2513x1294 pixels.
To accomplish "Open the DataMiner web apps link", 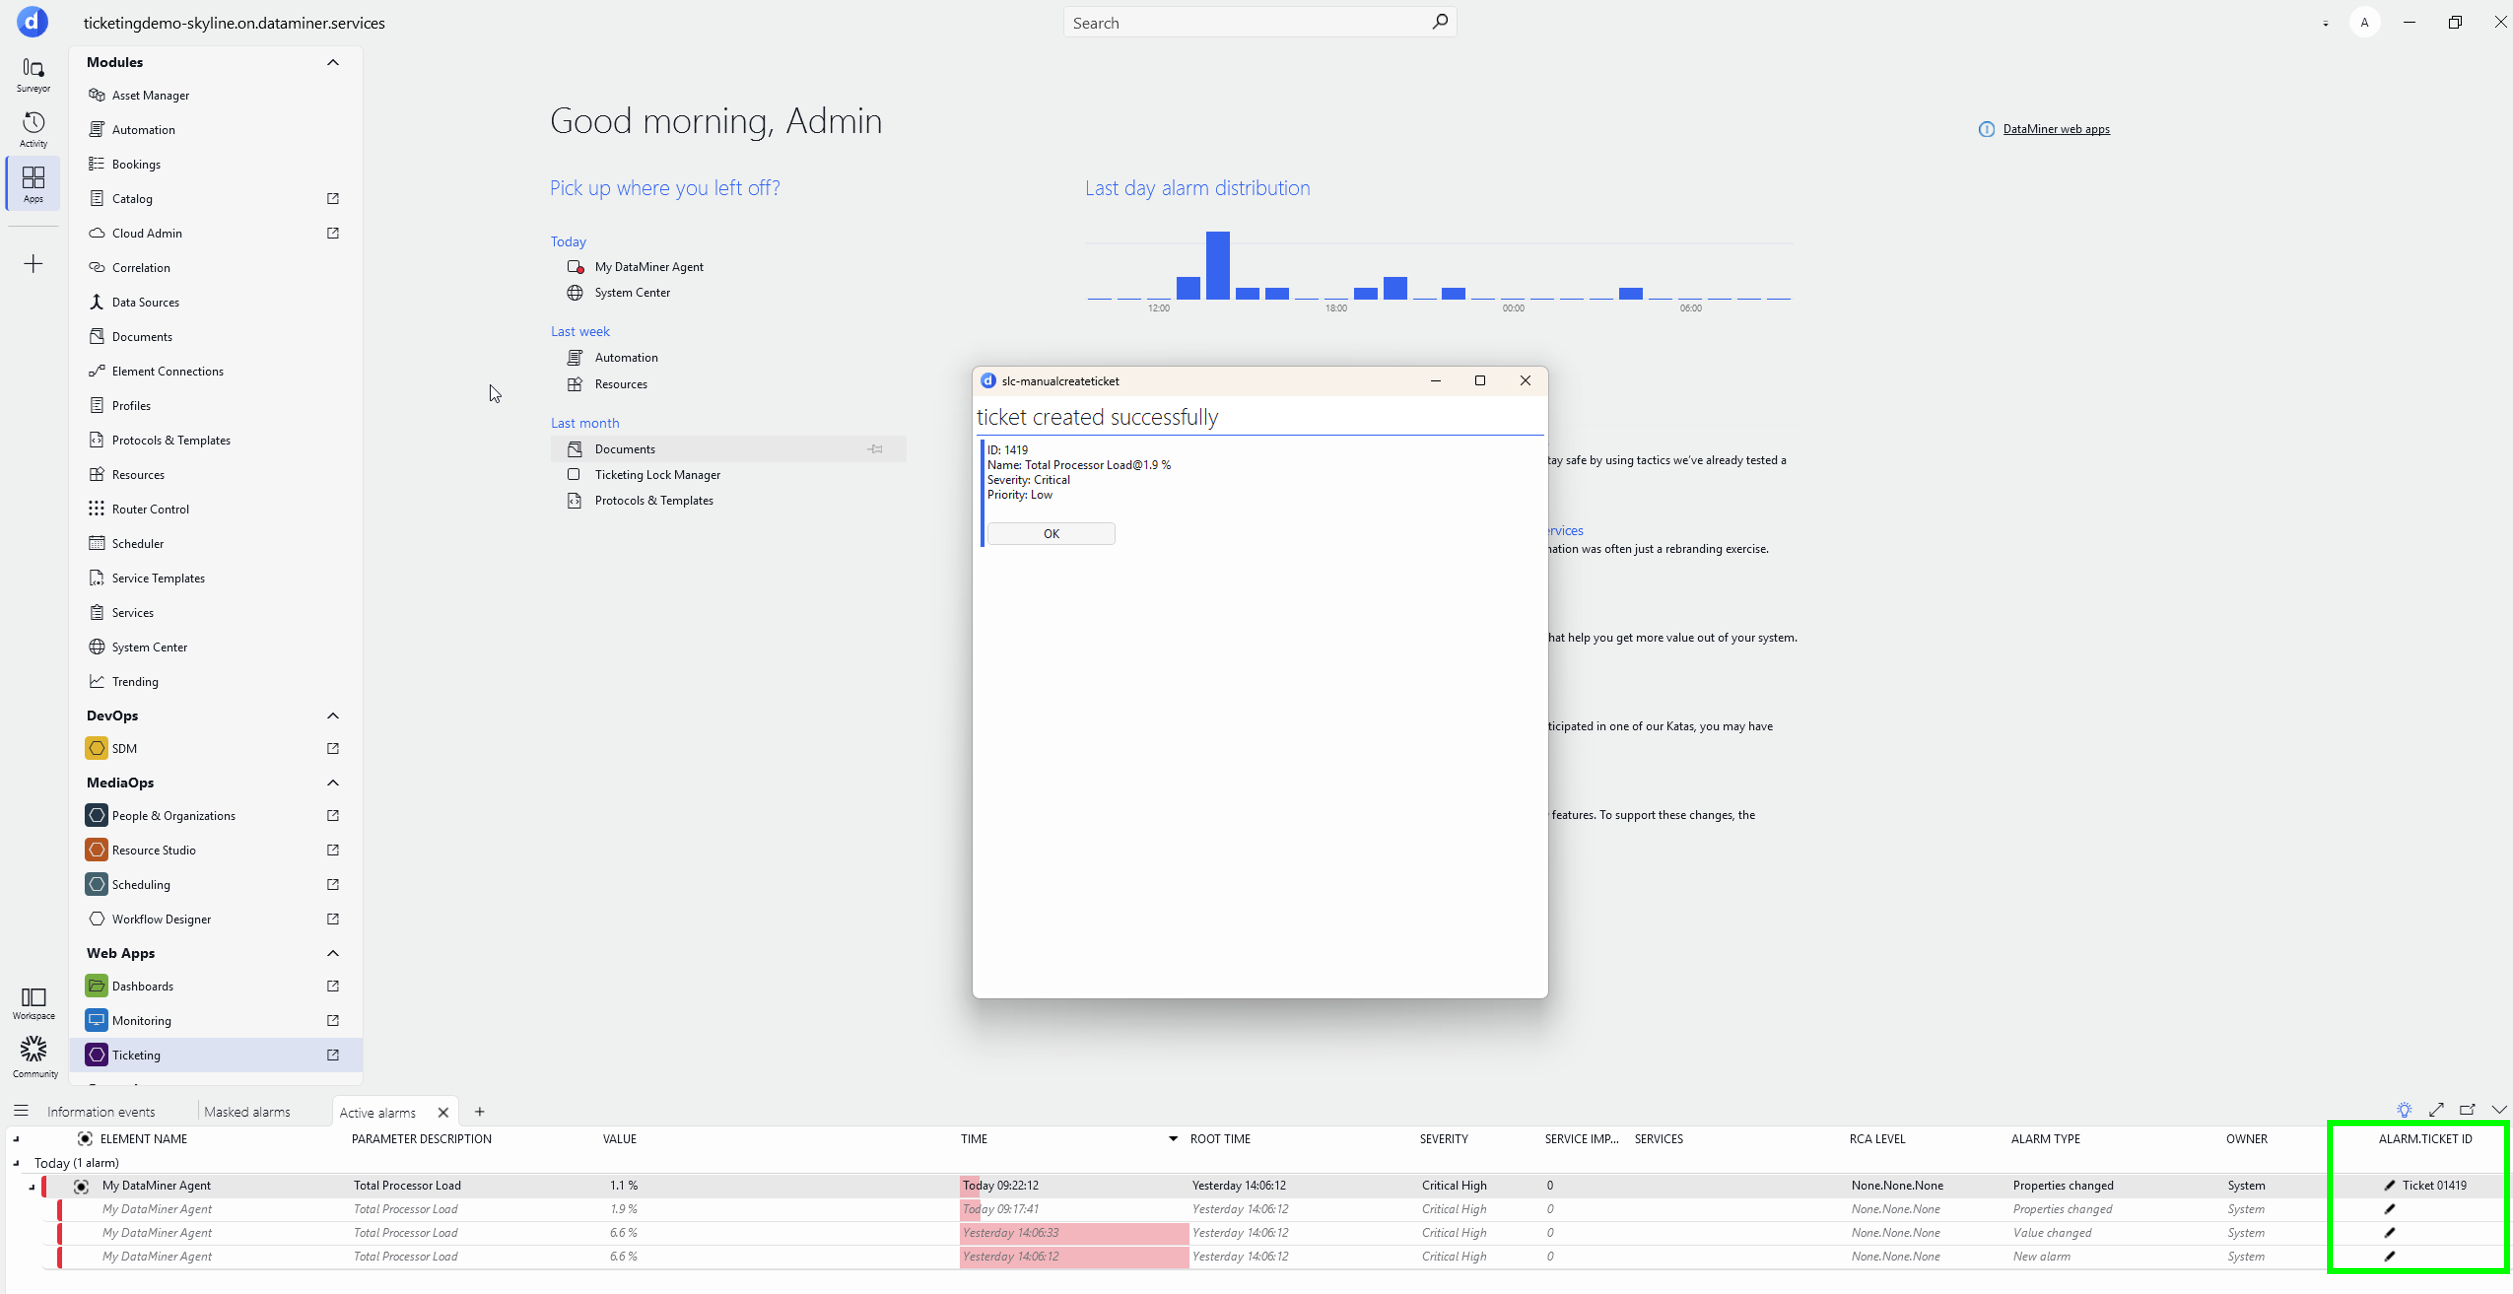I will (2056, 129).
